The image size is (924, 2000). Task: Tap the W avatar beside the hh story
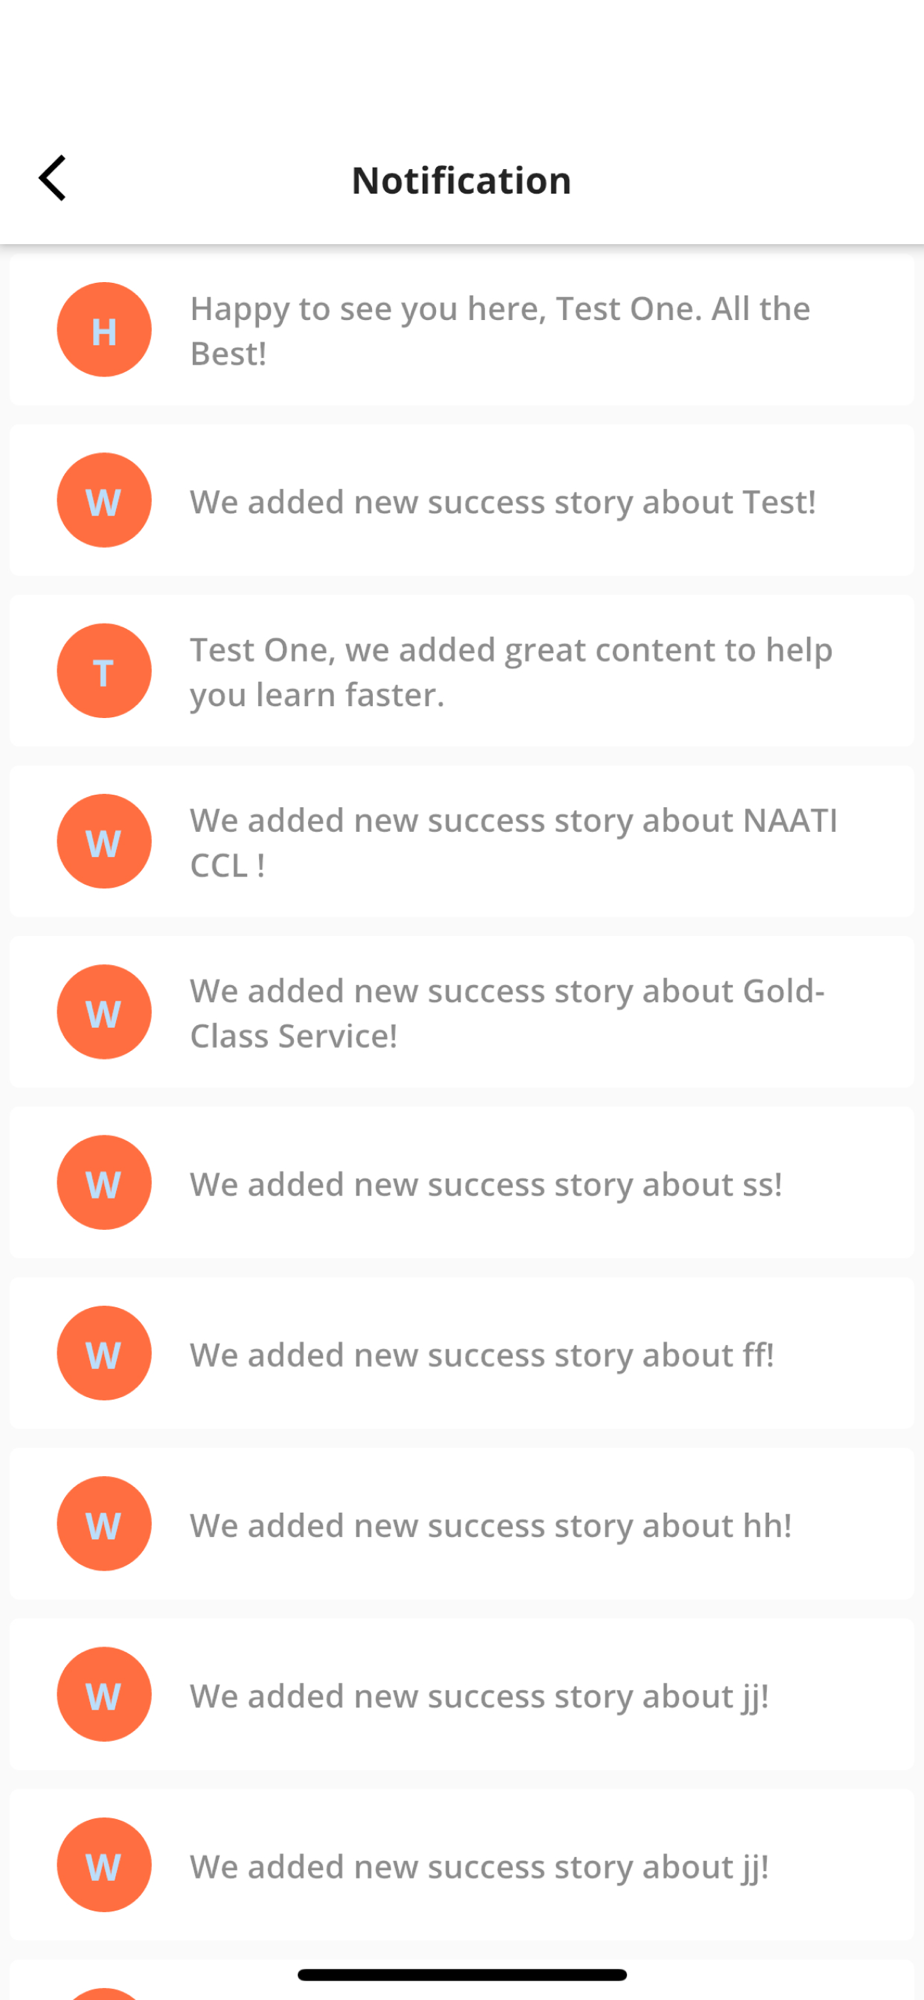[104, 1524]
